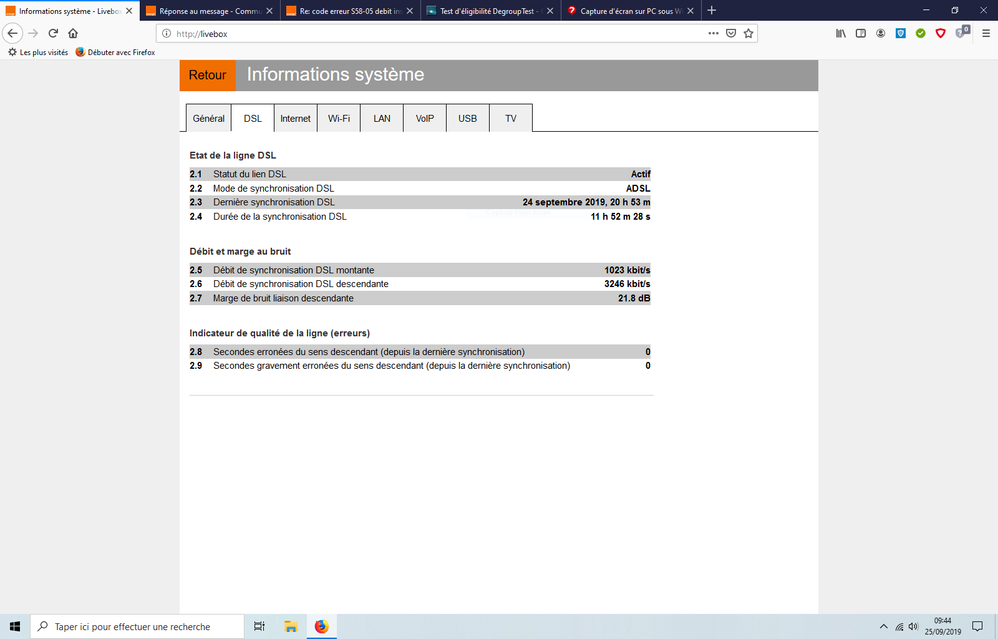Close the Réponse au message tab
Screen dimensions: 998x639
click(269, 11)
